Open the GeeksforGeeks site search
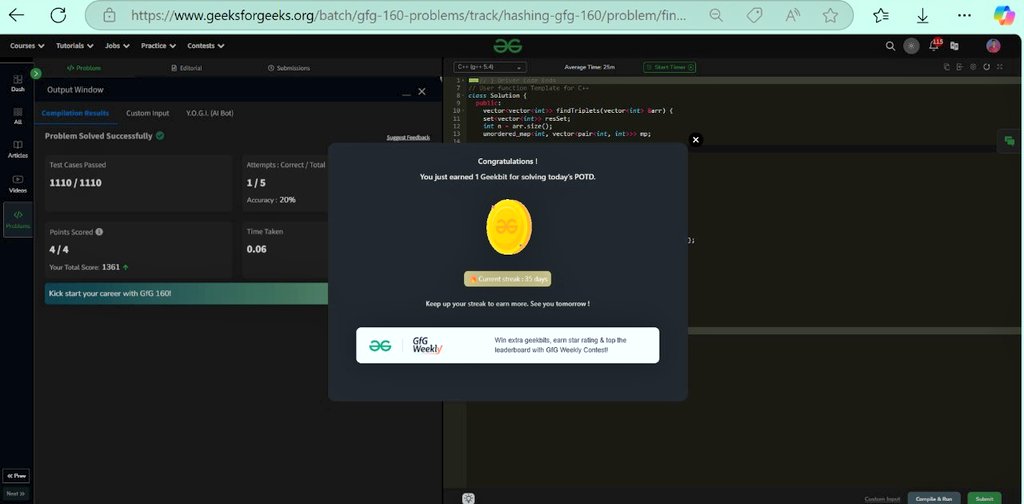The width and height of the screenshot is (1024, 504). (x=890, y=46)
